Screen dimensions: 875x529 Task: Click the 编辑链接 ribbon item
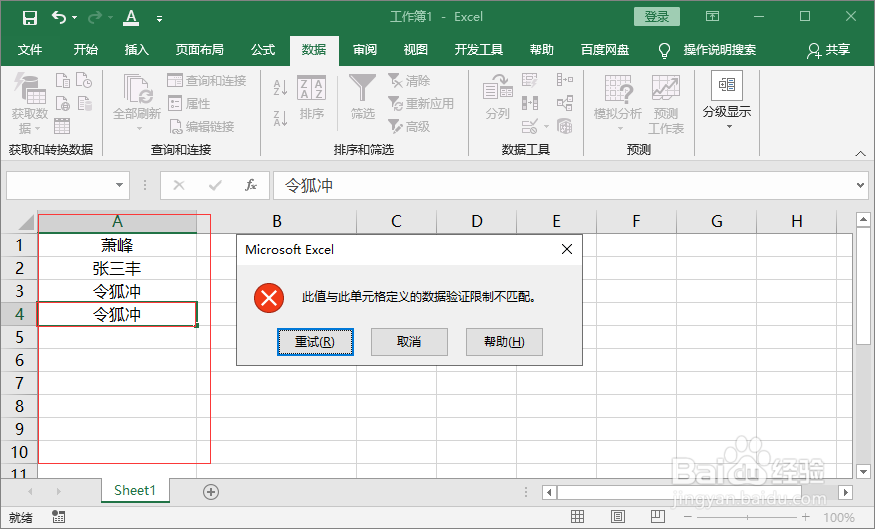coord(201,127)
